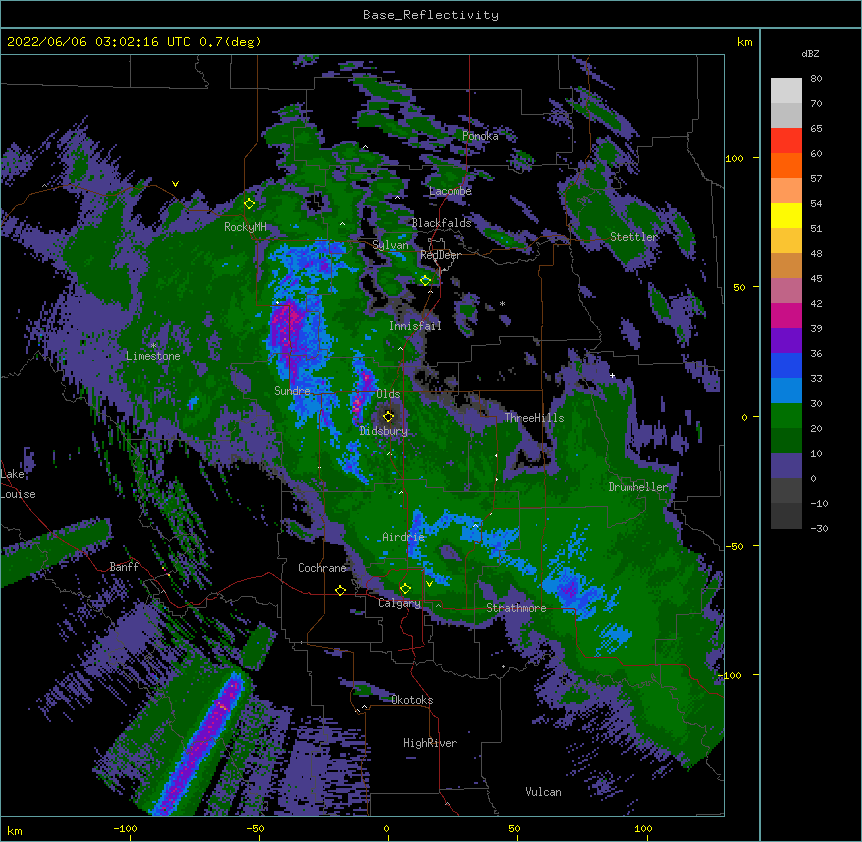Click the 57 value in the dBZ legend
Image resolution: width=862 pixels, height=842 pixels.
point(816,179)
